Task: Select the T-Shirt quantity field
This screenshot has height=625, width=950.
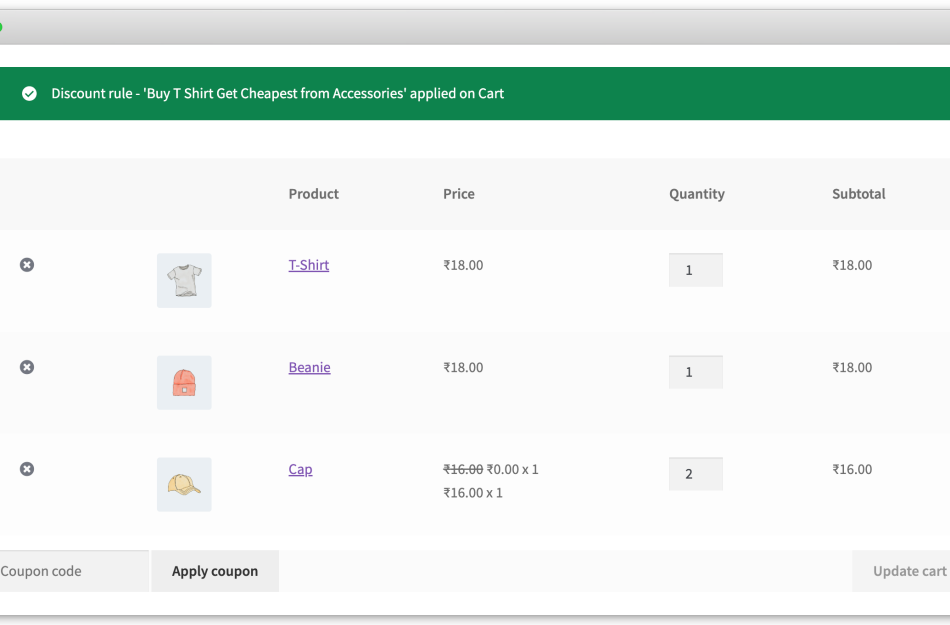Action: tap(695, 269)
